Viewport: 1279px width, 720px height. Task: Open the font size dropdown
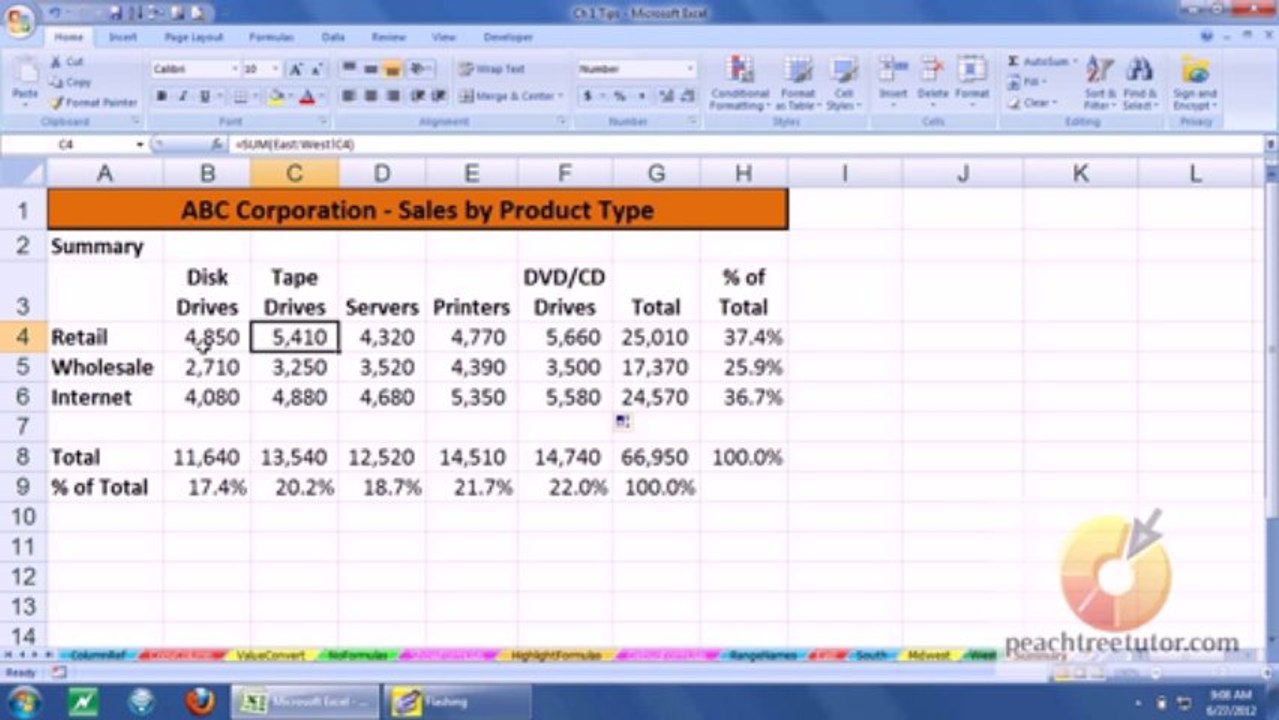[x=276, y=69]
